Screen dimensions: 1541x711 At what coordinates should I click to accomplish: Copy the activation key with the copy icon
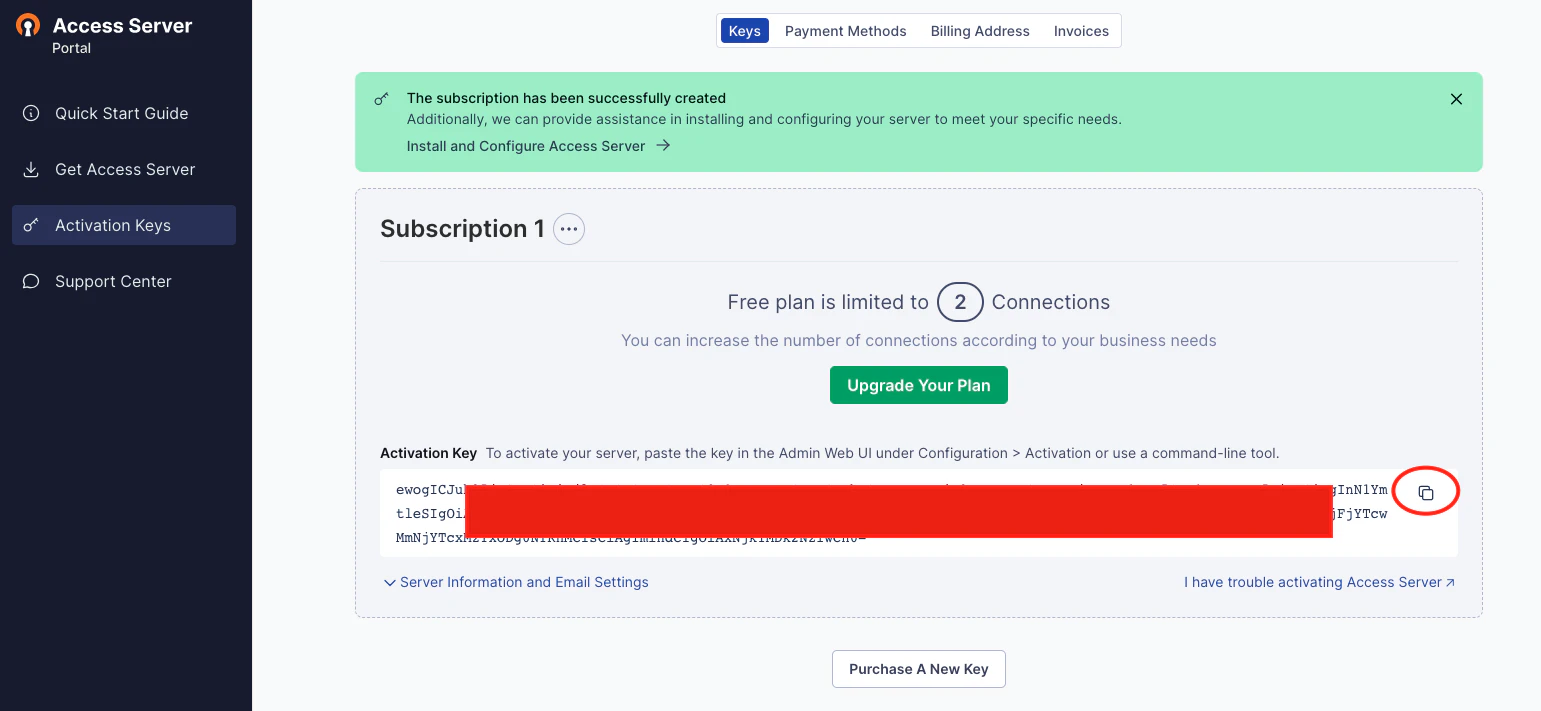tap(1426, 493)
